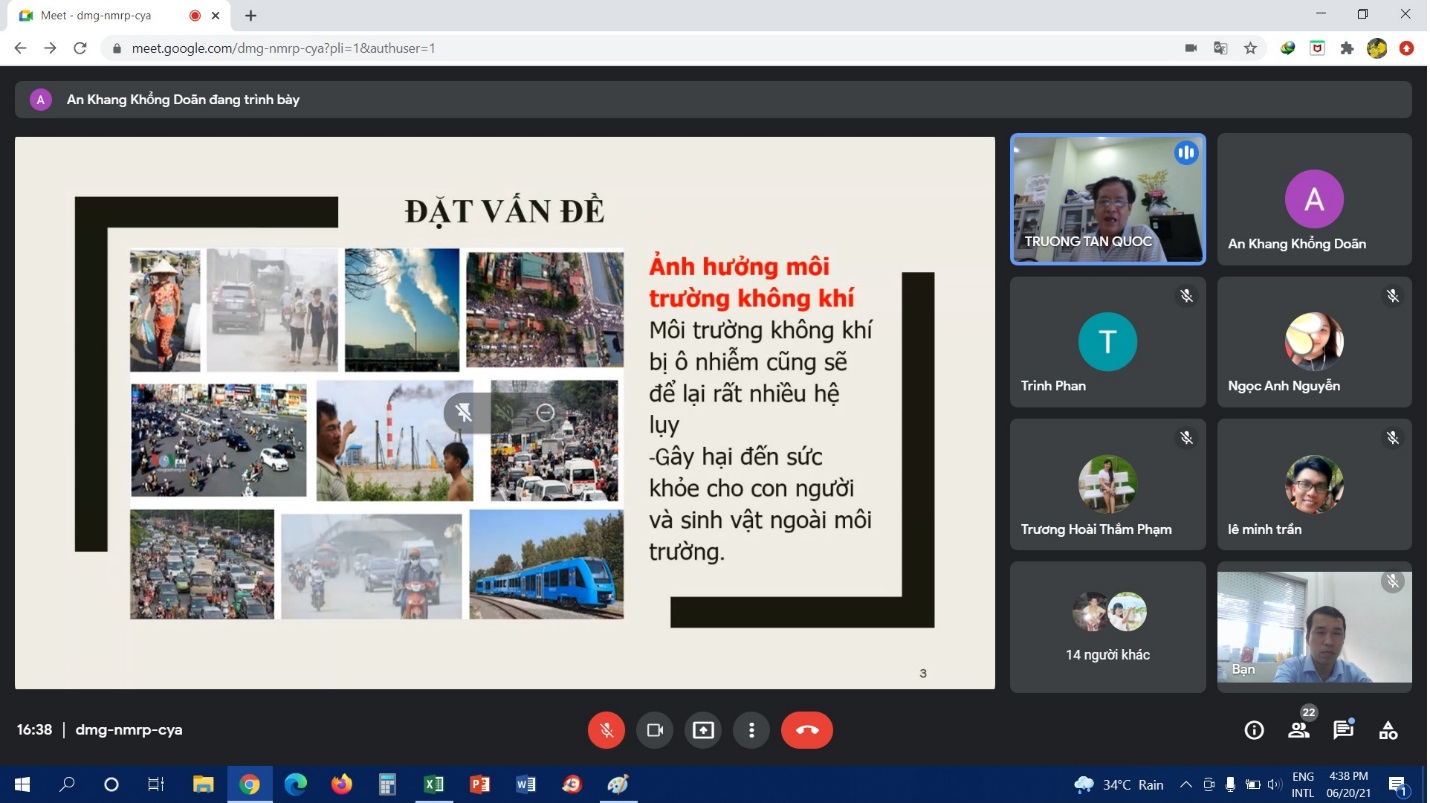
Task: Toggle the camera on/off button
Action: tap(655, 730)
